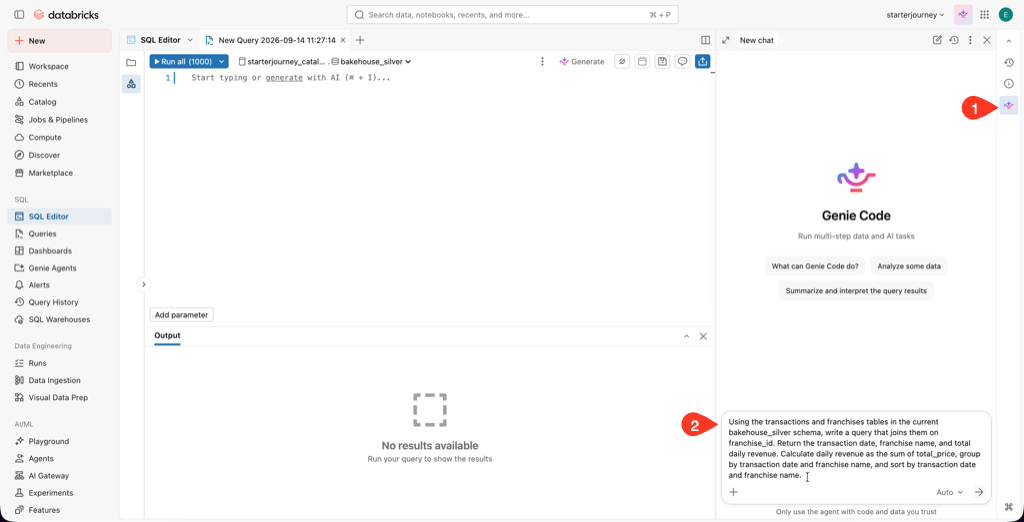Click the kebab menu next to Generate

(x=542, y=61)
